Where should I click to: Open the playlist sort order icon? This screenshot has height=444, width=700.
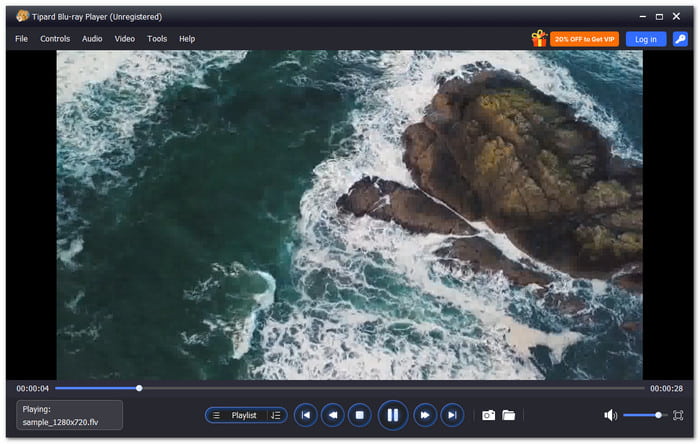coord(276,415)
